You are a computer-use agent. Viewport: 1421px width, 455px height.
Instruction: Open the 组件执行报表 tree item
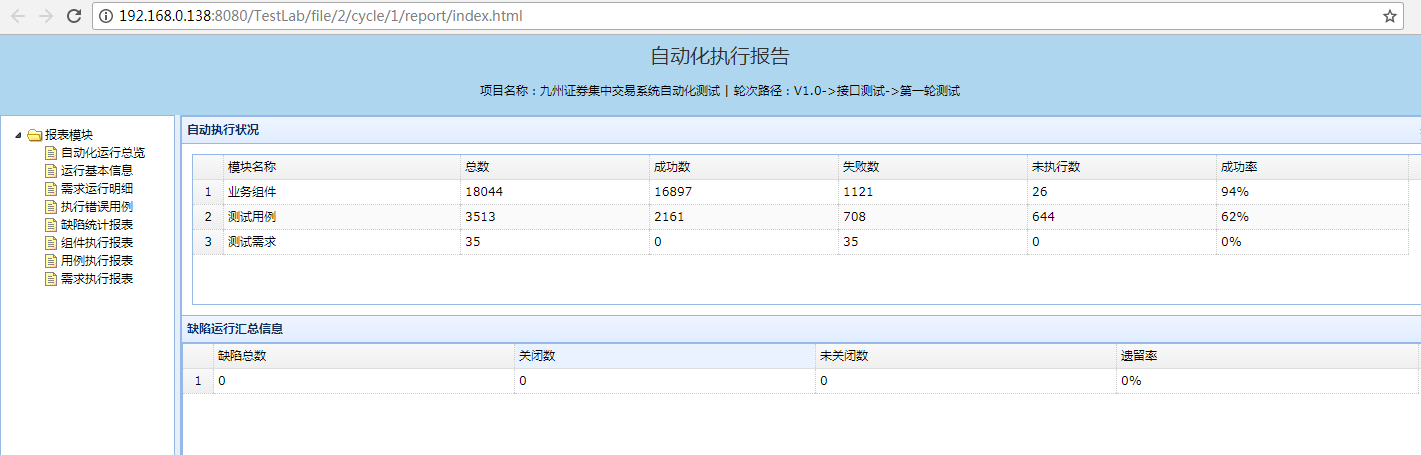point(96,243)
